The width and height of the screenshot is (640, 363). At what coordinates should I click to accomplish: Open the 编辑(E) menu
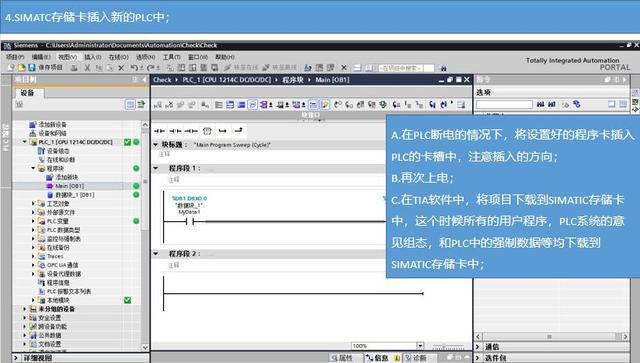(41, 57)
